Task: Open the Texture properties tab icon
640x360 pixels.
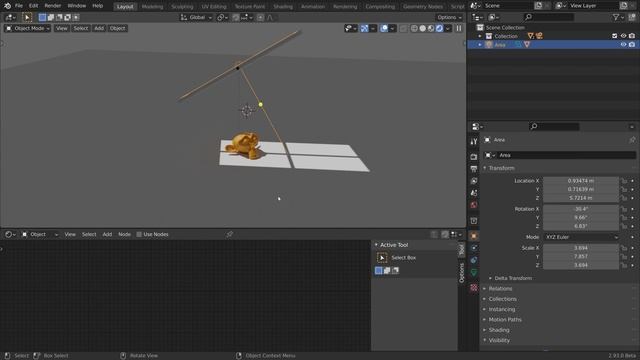Action: (473, 288)
